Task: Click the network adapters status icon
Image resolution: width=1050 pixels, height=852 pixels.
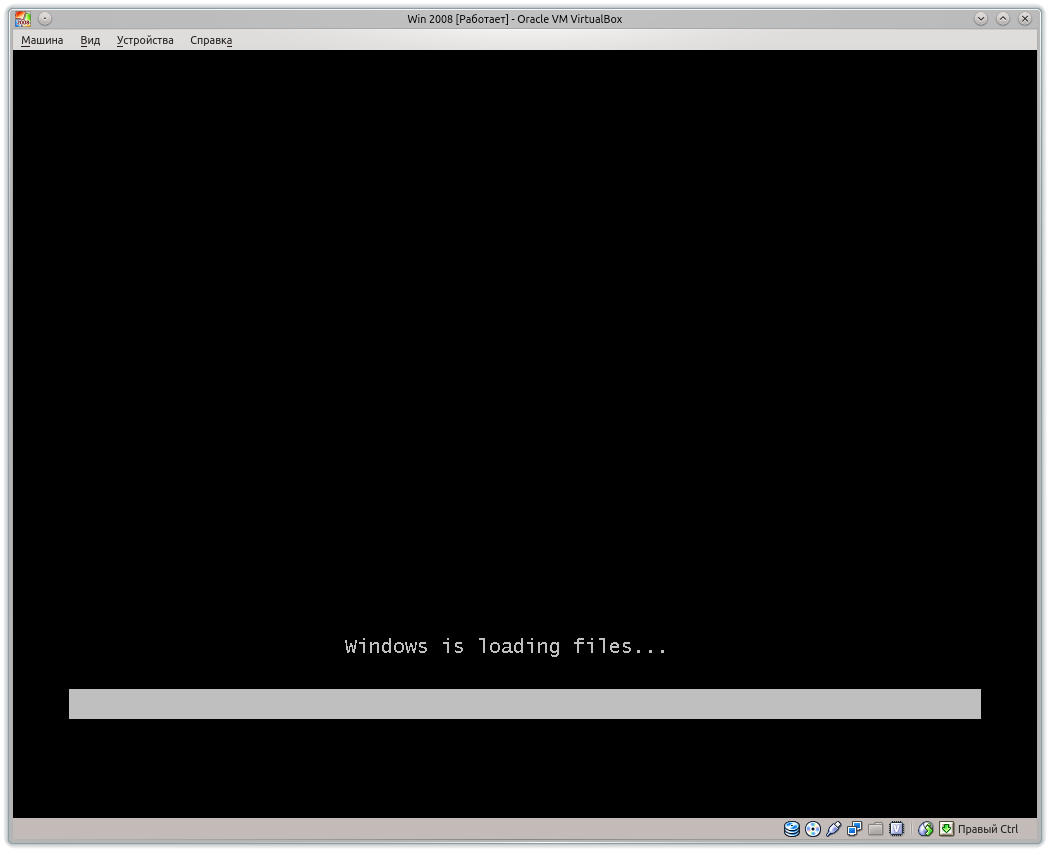Action: (855, 829)
